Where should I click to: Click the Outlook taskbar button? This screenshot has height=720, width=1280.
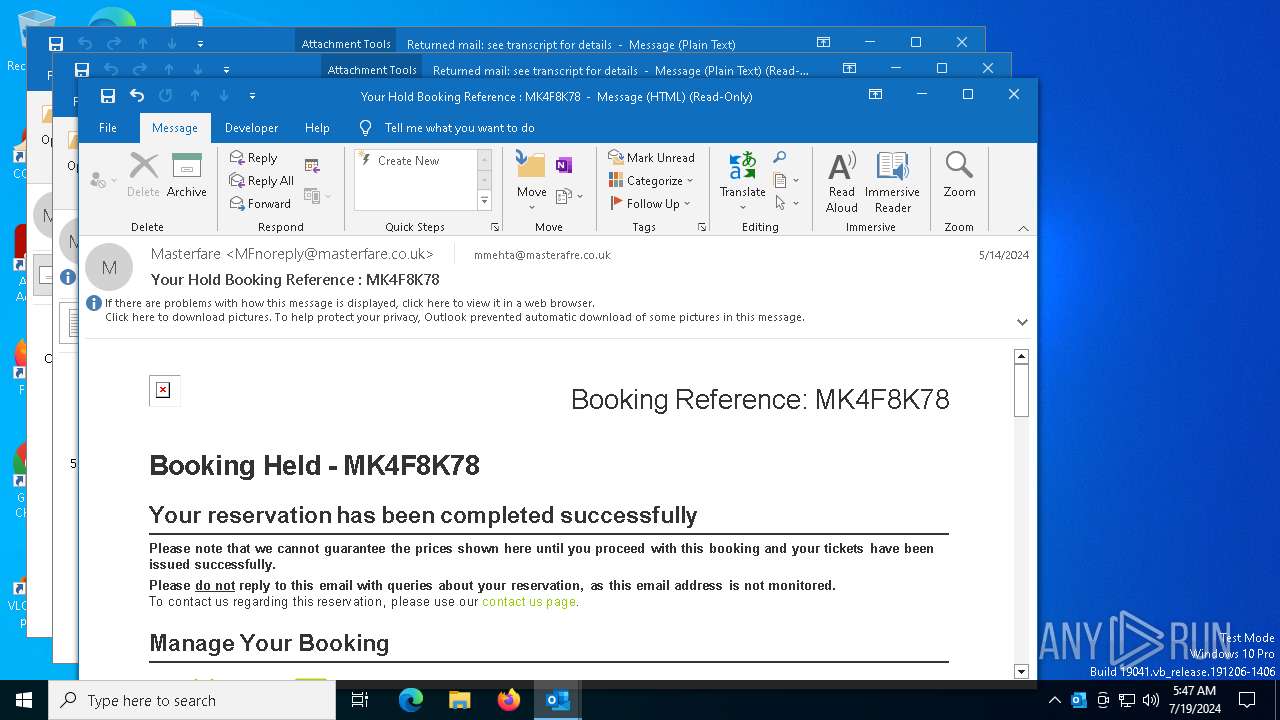557,700
